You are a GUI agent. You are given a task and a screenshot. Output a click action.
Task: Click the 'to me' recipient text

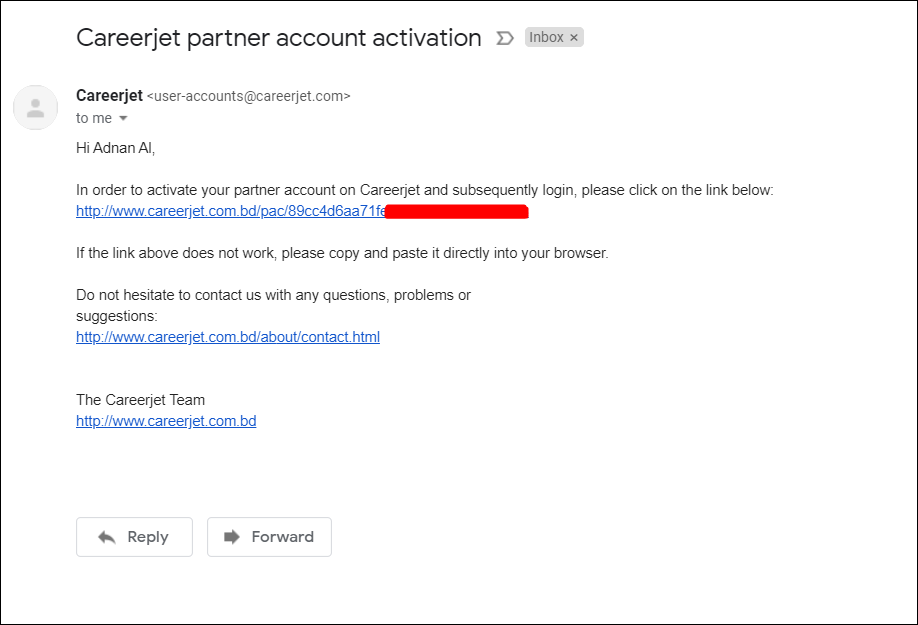pos(94,118)
